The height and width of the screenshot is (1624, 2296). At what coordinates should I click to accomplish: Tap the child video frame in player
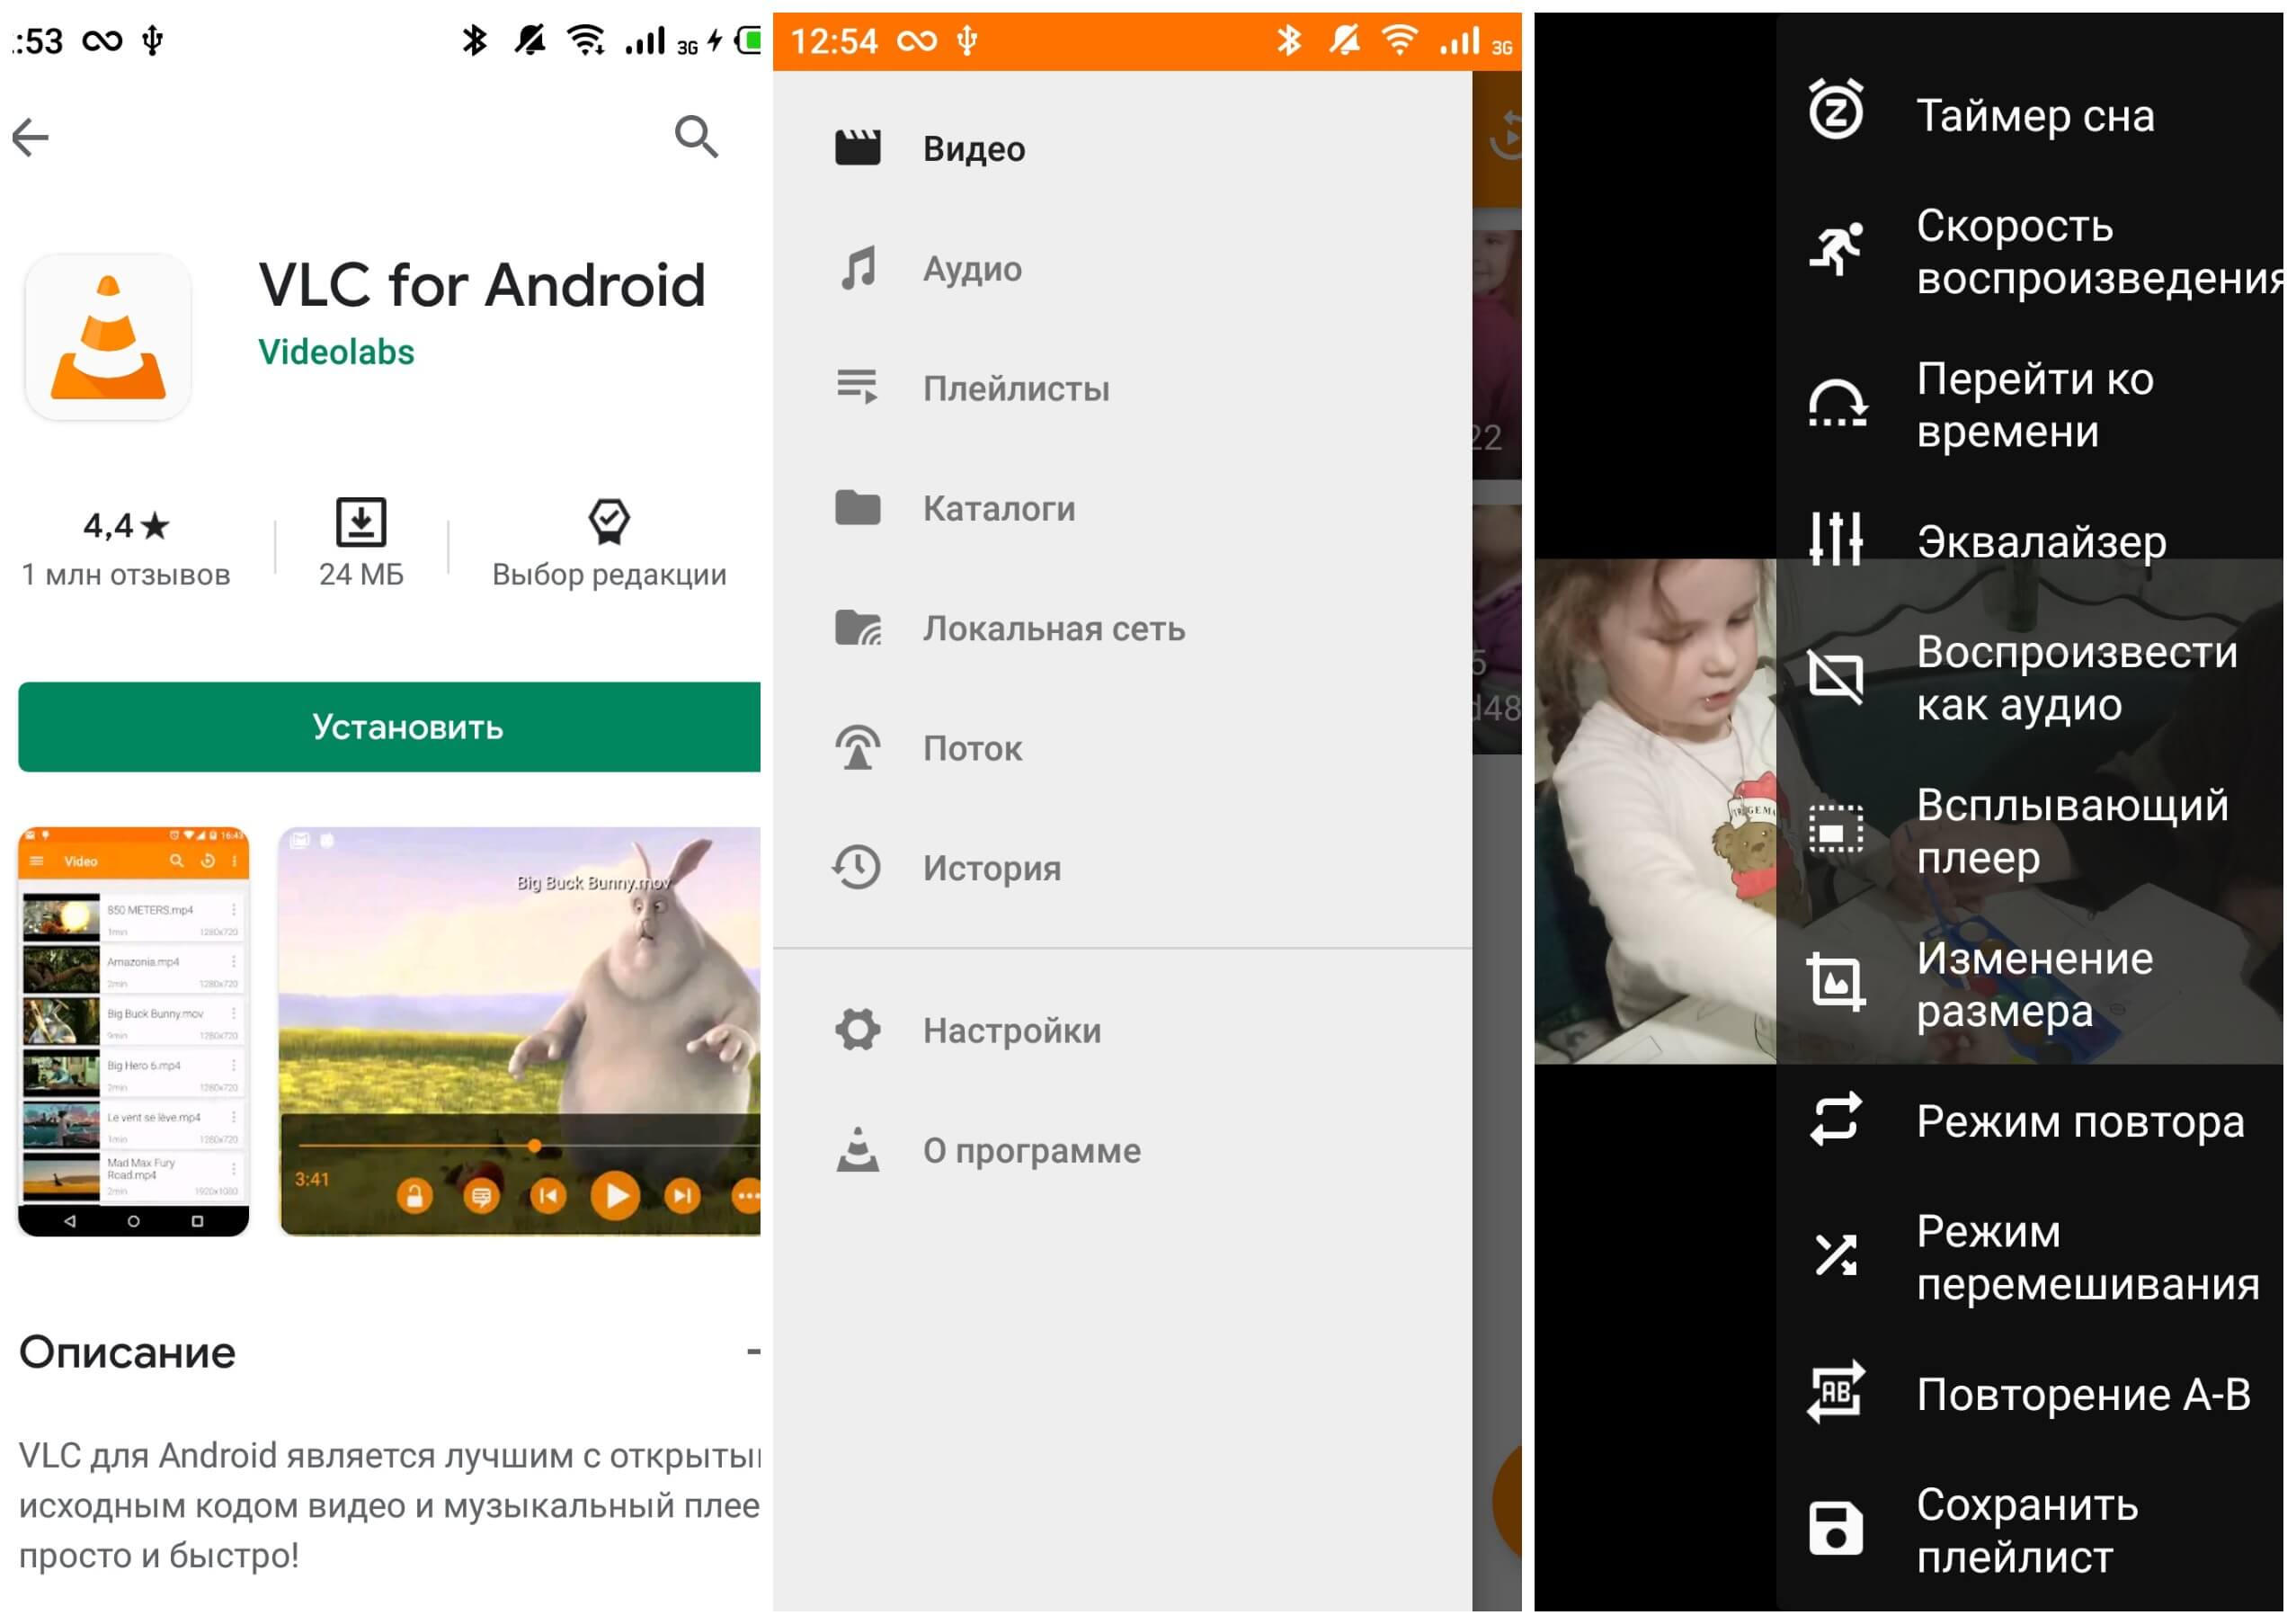click(1656, 811)
